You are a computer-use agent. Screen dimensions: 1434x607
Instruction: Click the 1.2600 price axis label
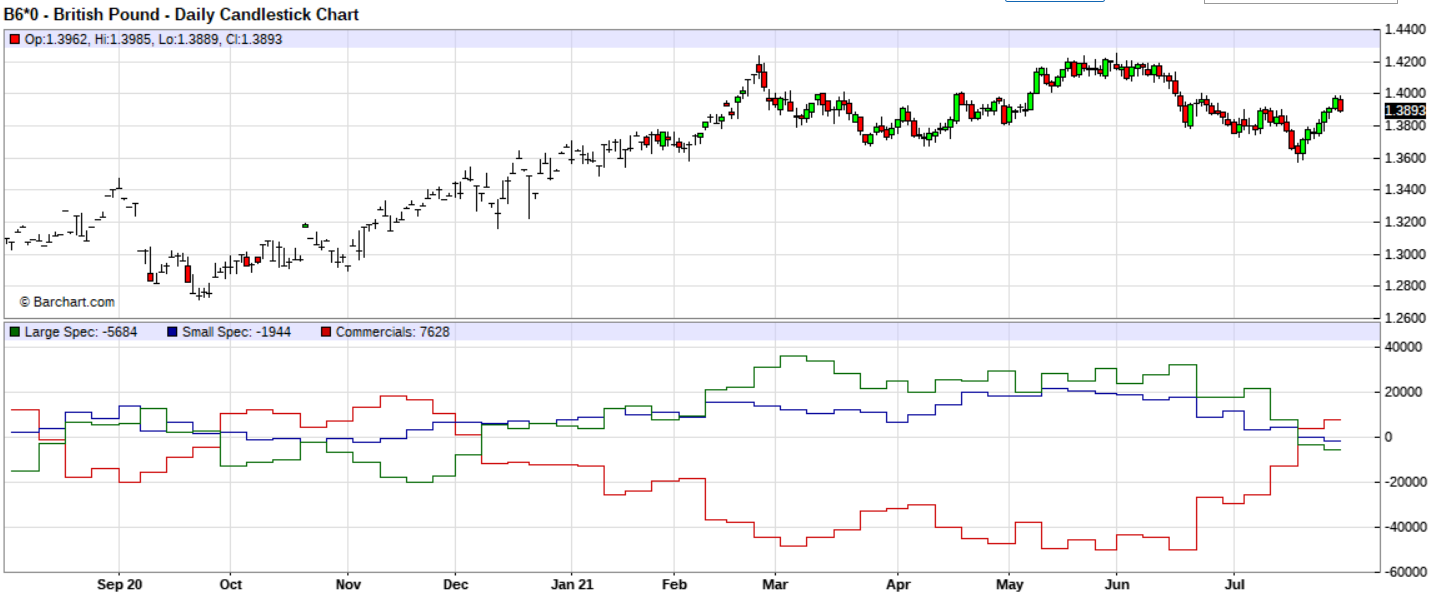click(x=1405, y=318)
